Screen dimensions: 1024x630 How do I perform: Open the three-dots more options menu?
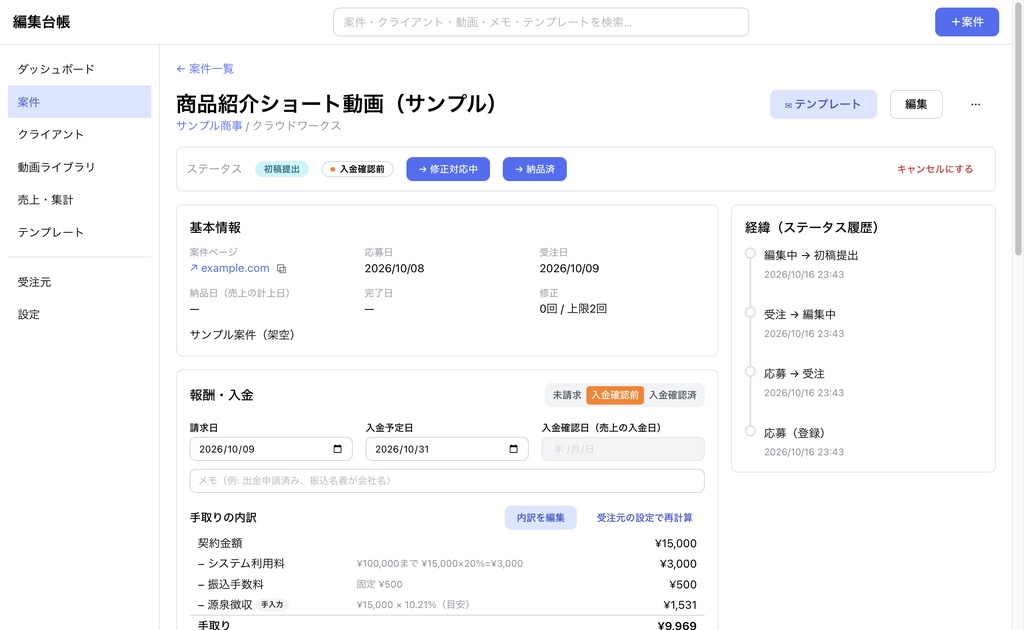(x=975, y=104)
